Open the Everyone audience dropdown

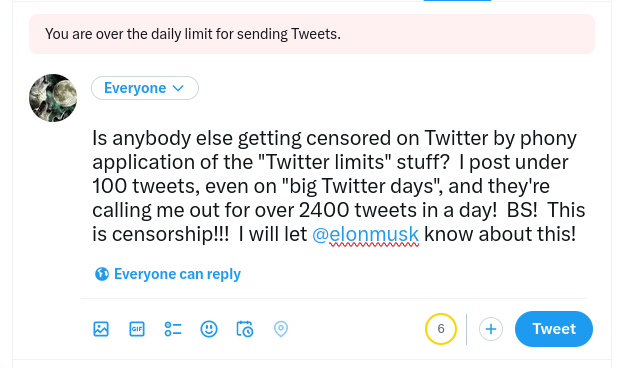coord(145,88)
